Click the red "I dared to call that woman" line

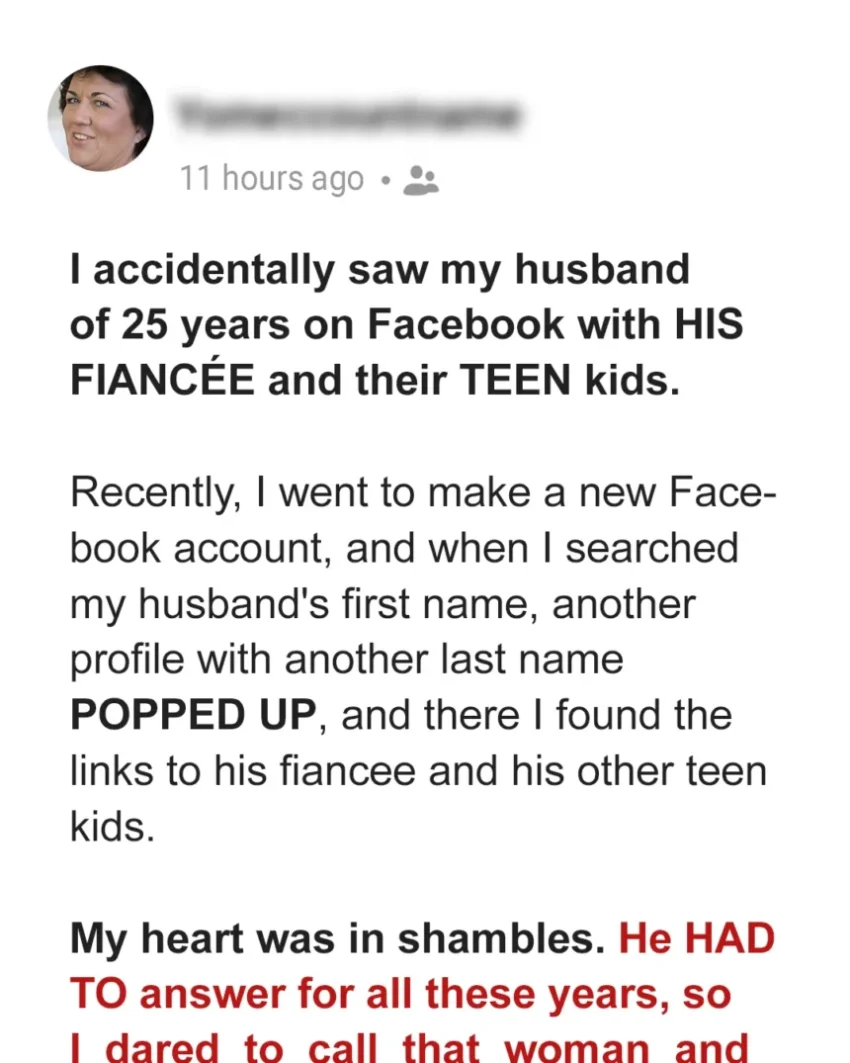(408, 1048)
